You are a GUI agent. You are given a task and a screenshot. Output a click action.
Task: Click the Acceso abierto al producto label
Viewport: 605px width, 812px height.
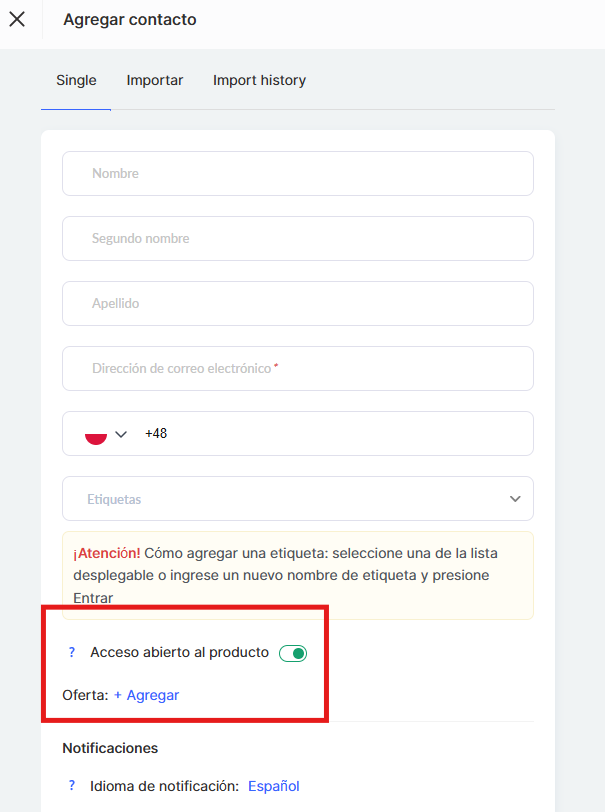click(x=179, y=652)
